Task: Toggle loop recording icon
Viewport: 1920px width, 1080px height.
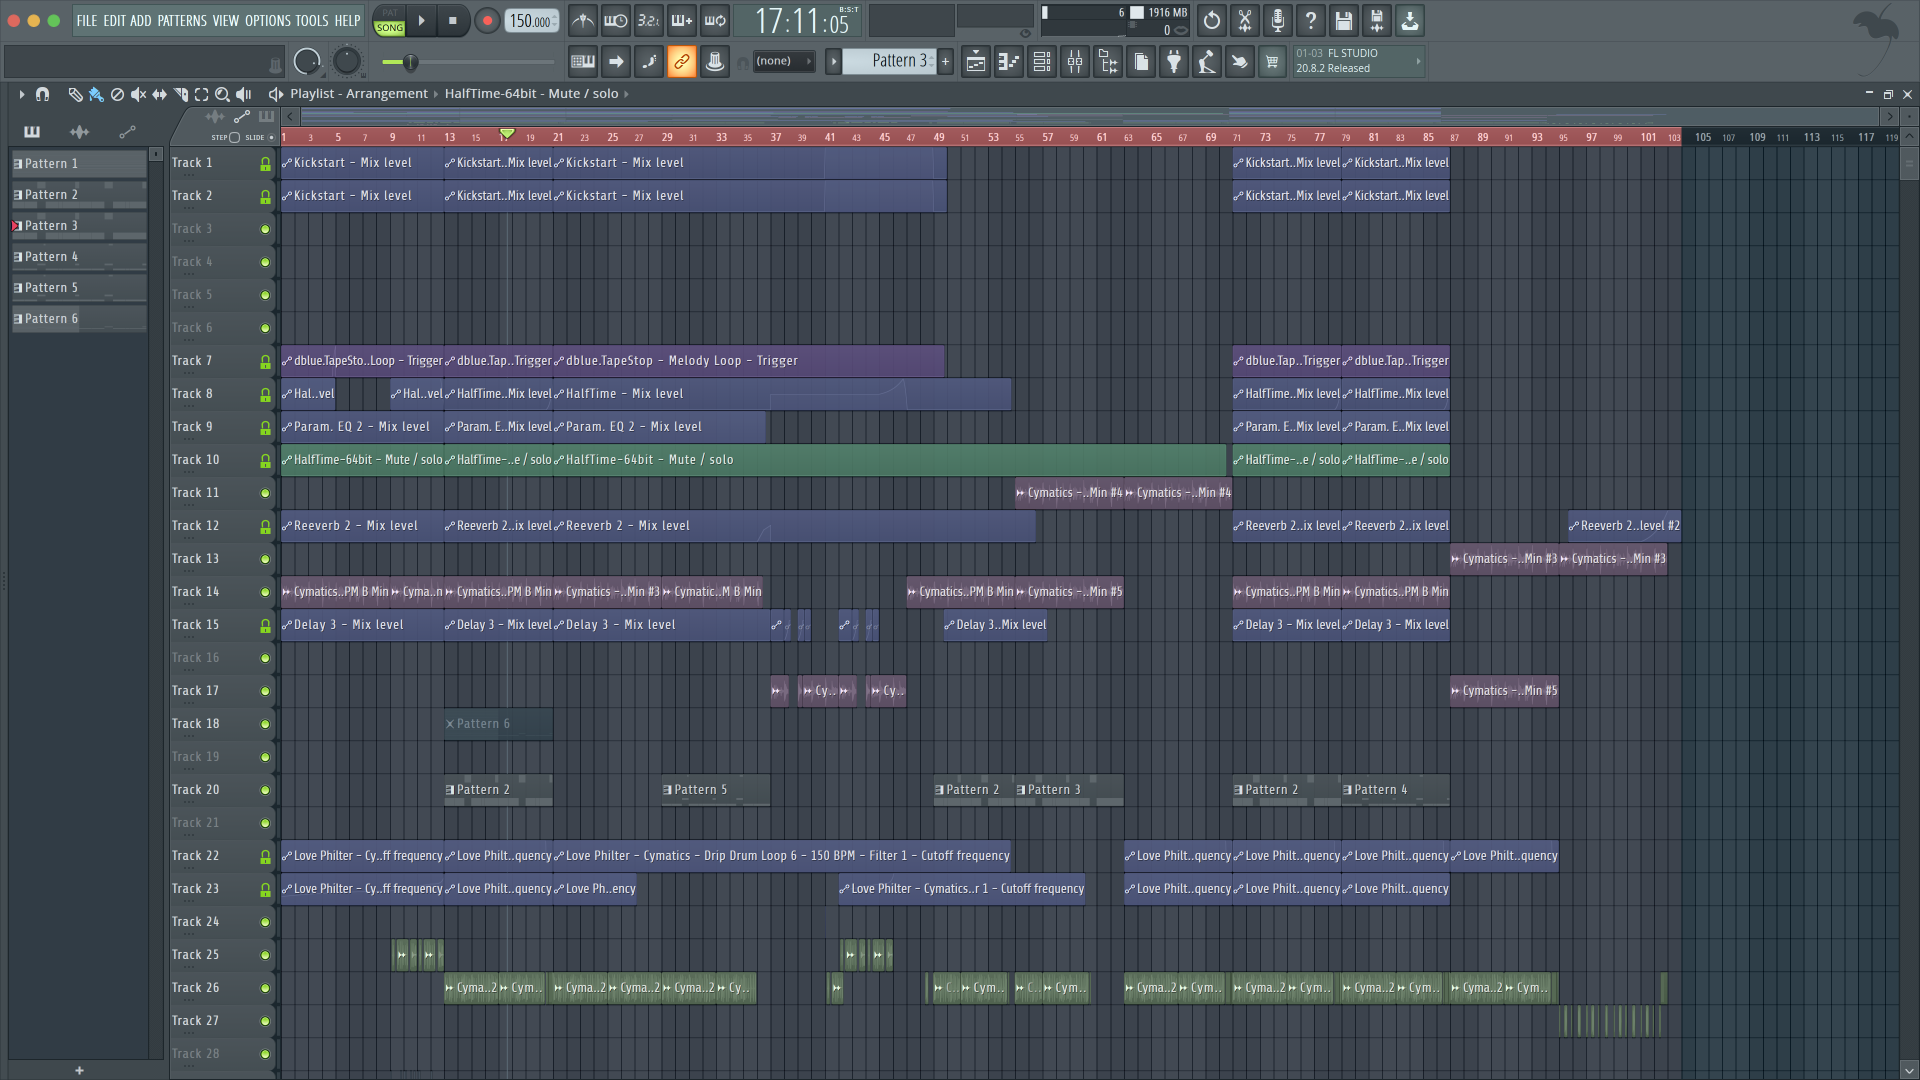Action: point(715,21)
